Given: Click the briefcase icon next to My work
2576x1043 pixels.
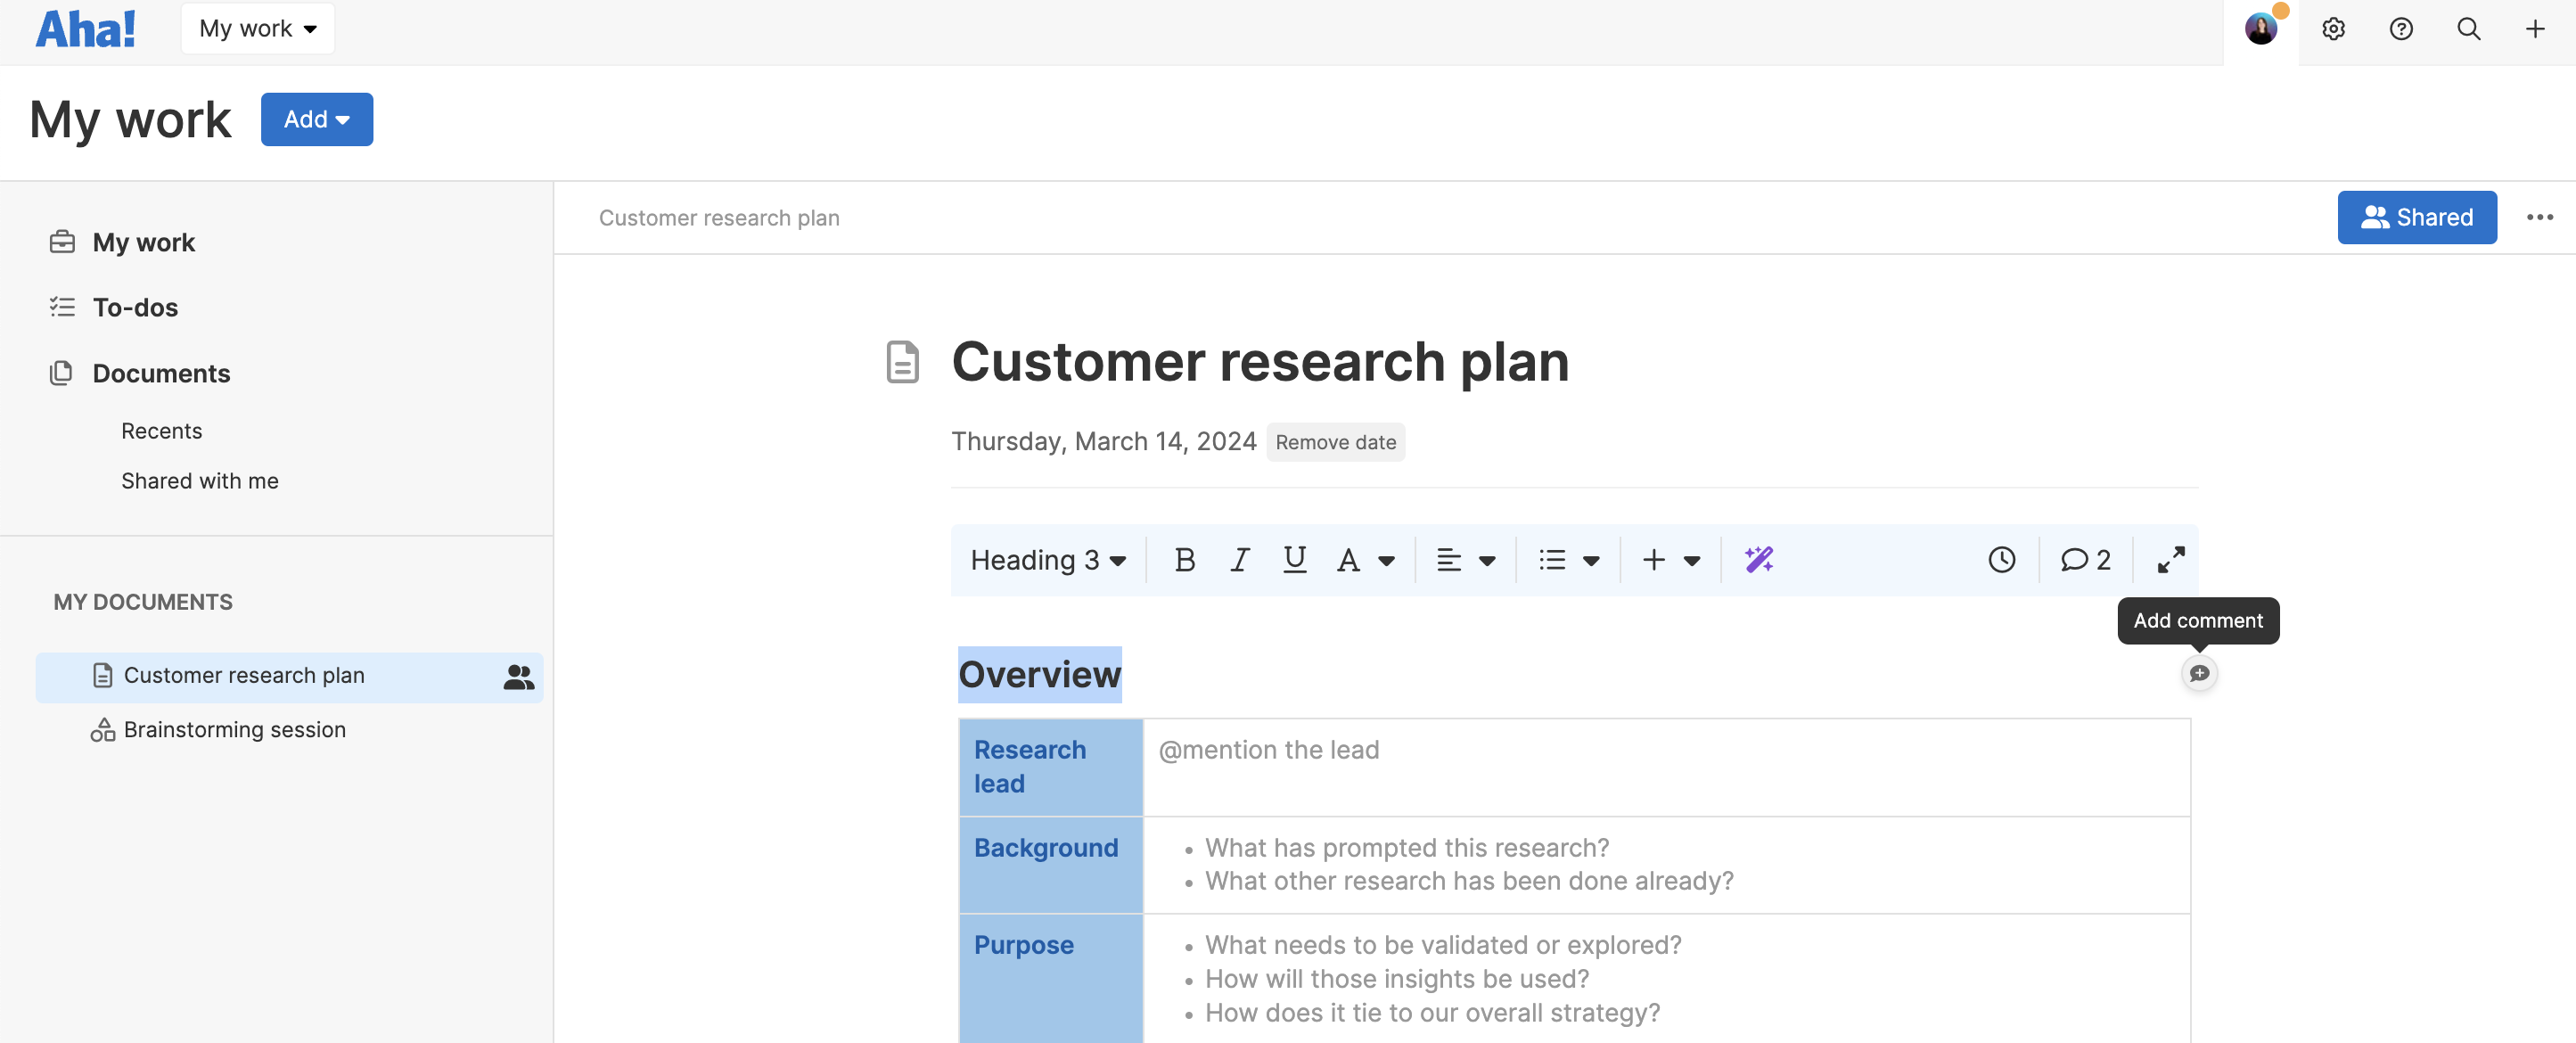Looking at the screenshot, I should click(x=62, y=241).
